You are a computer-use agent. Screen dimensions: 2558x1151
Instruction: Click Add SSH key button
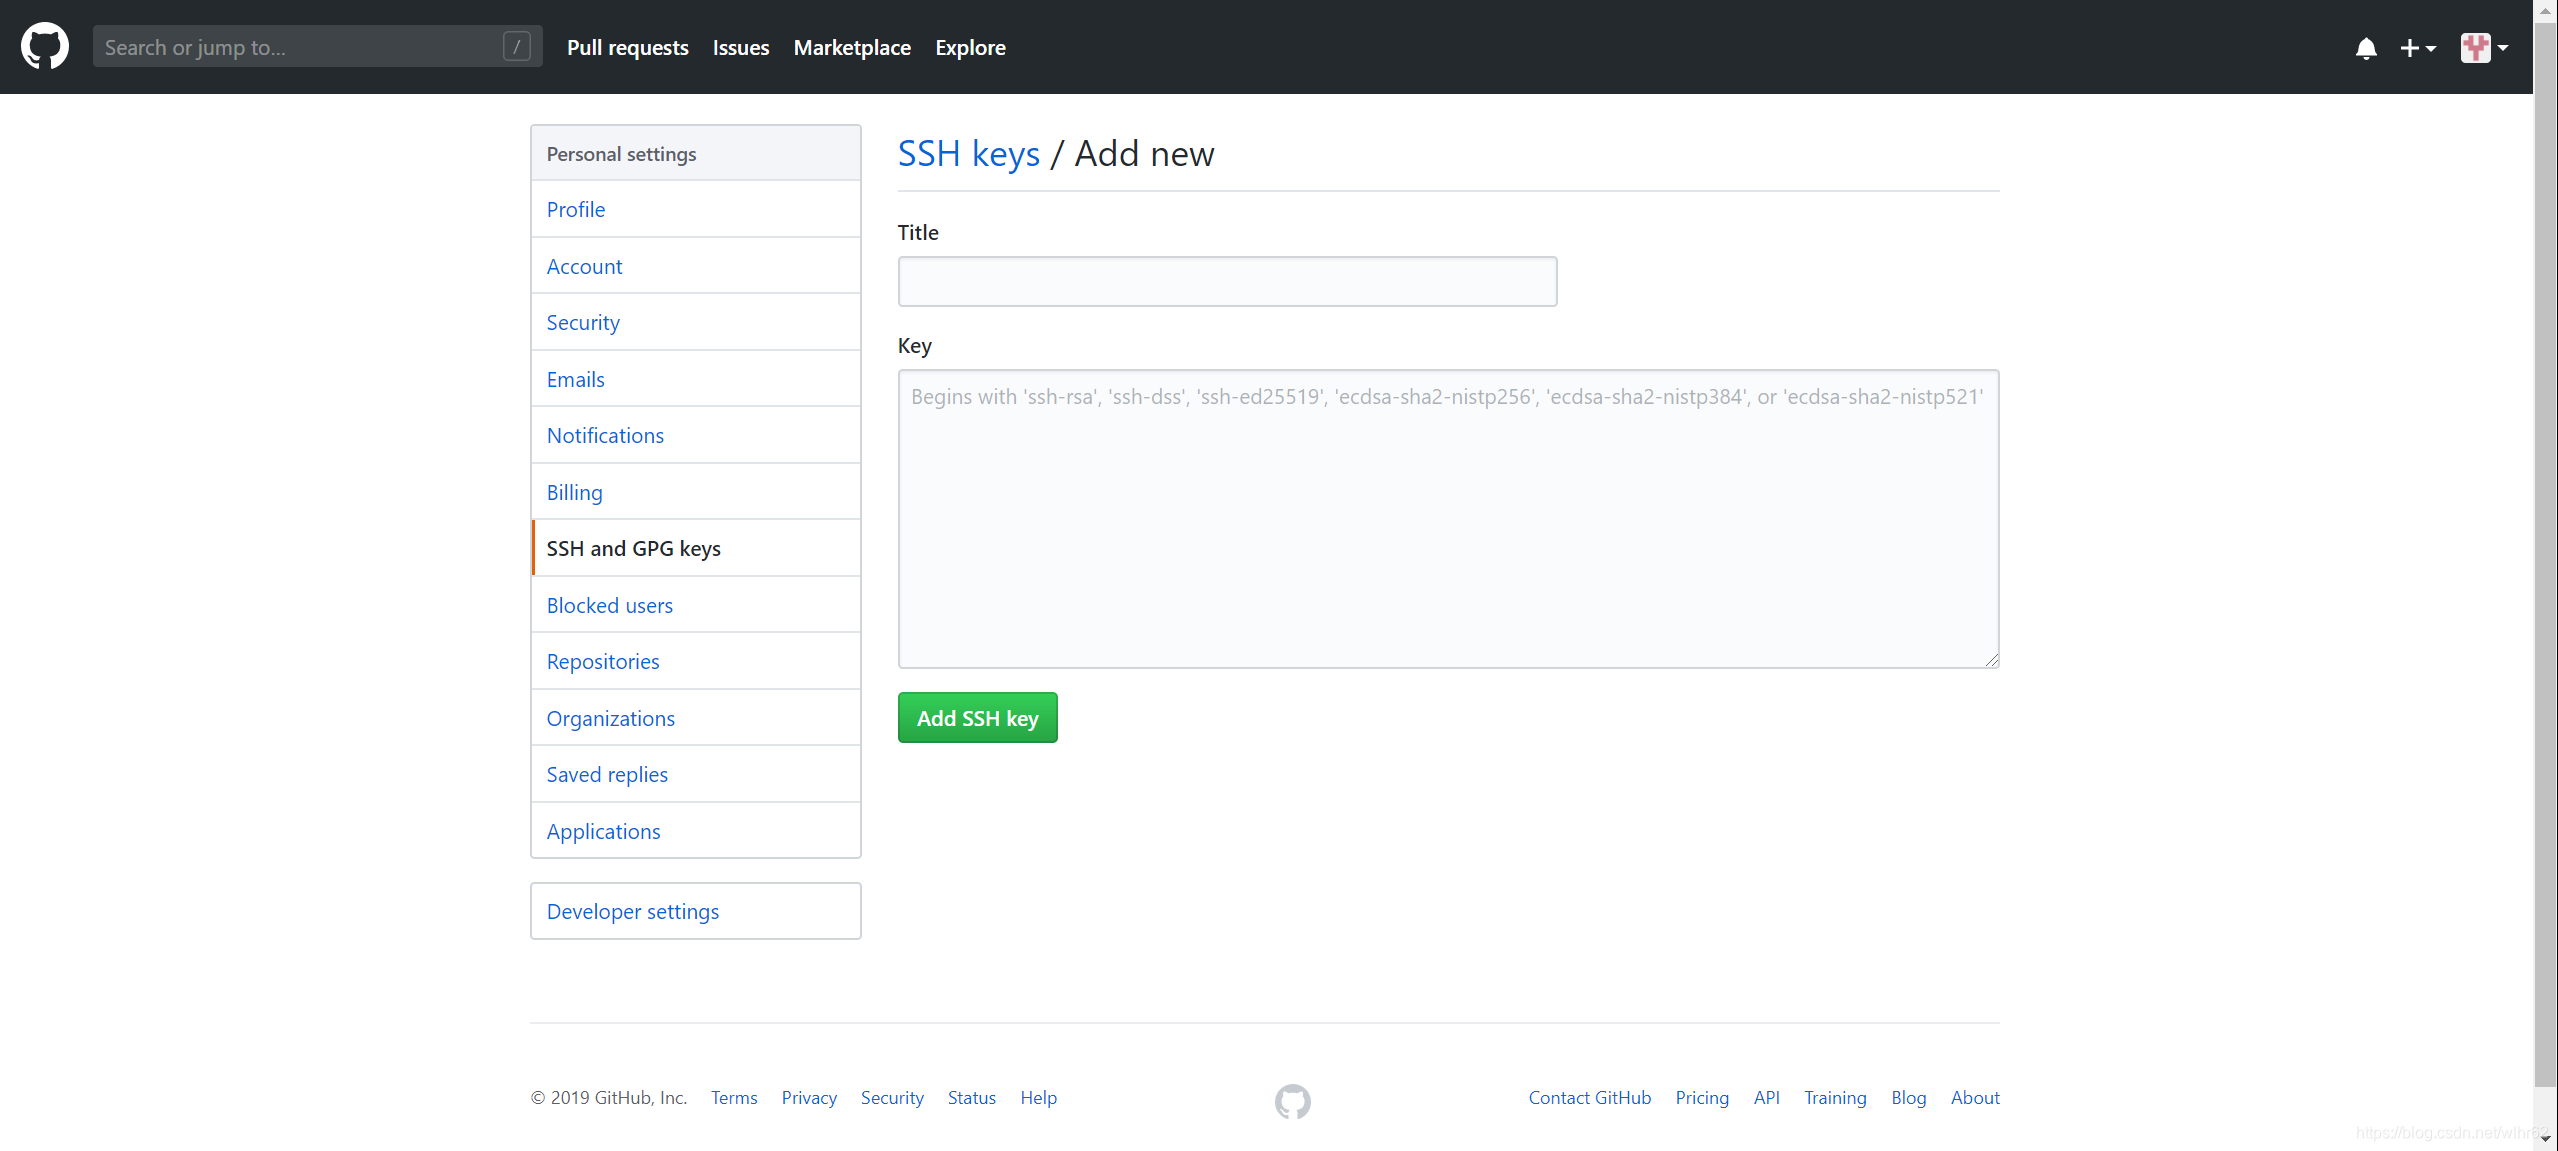977,717
